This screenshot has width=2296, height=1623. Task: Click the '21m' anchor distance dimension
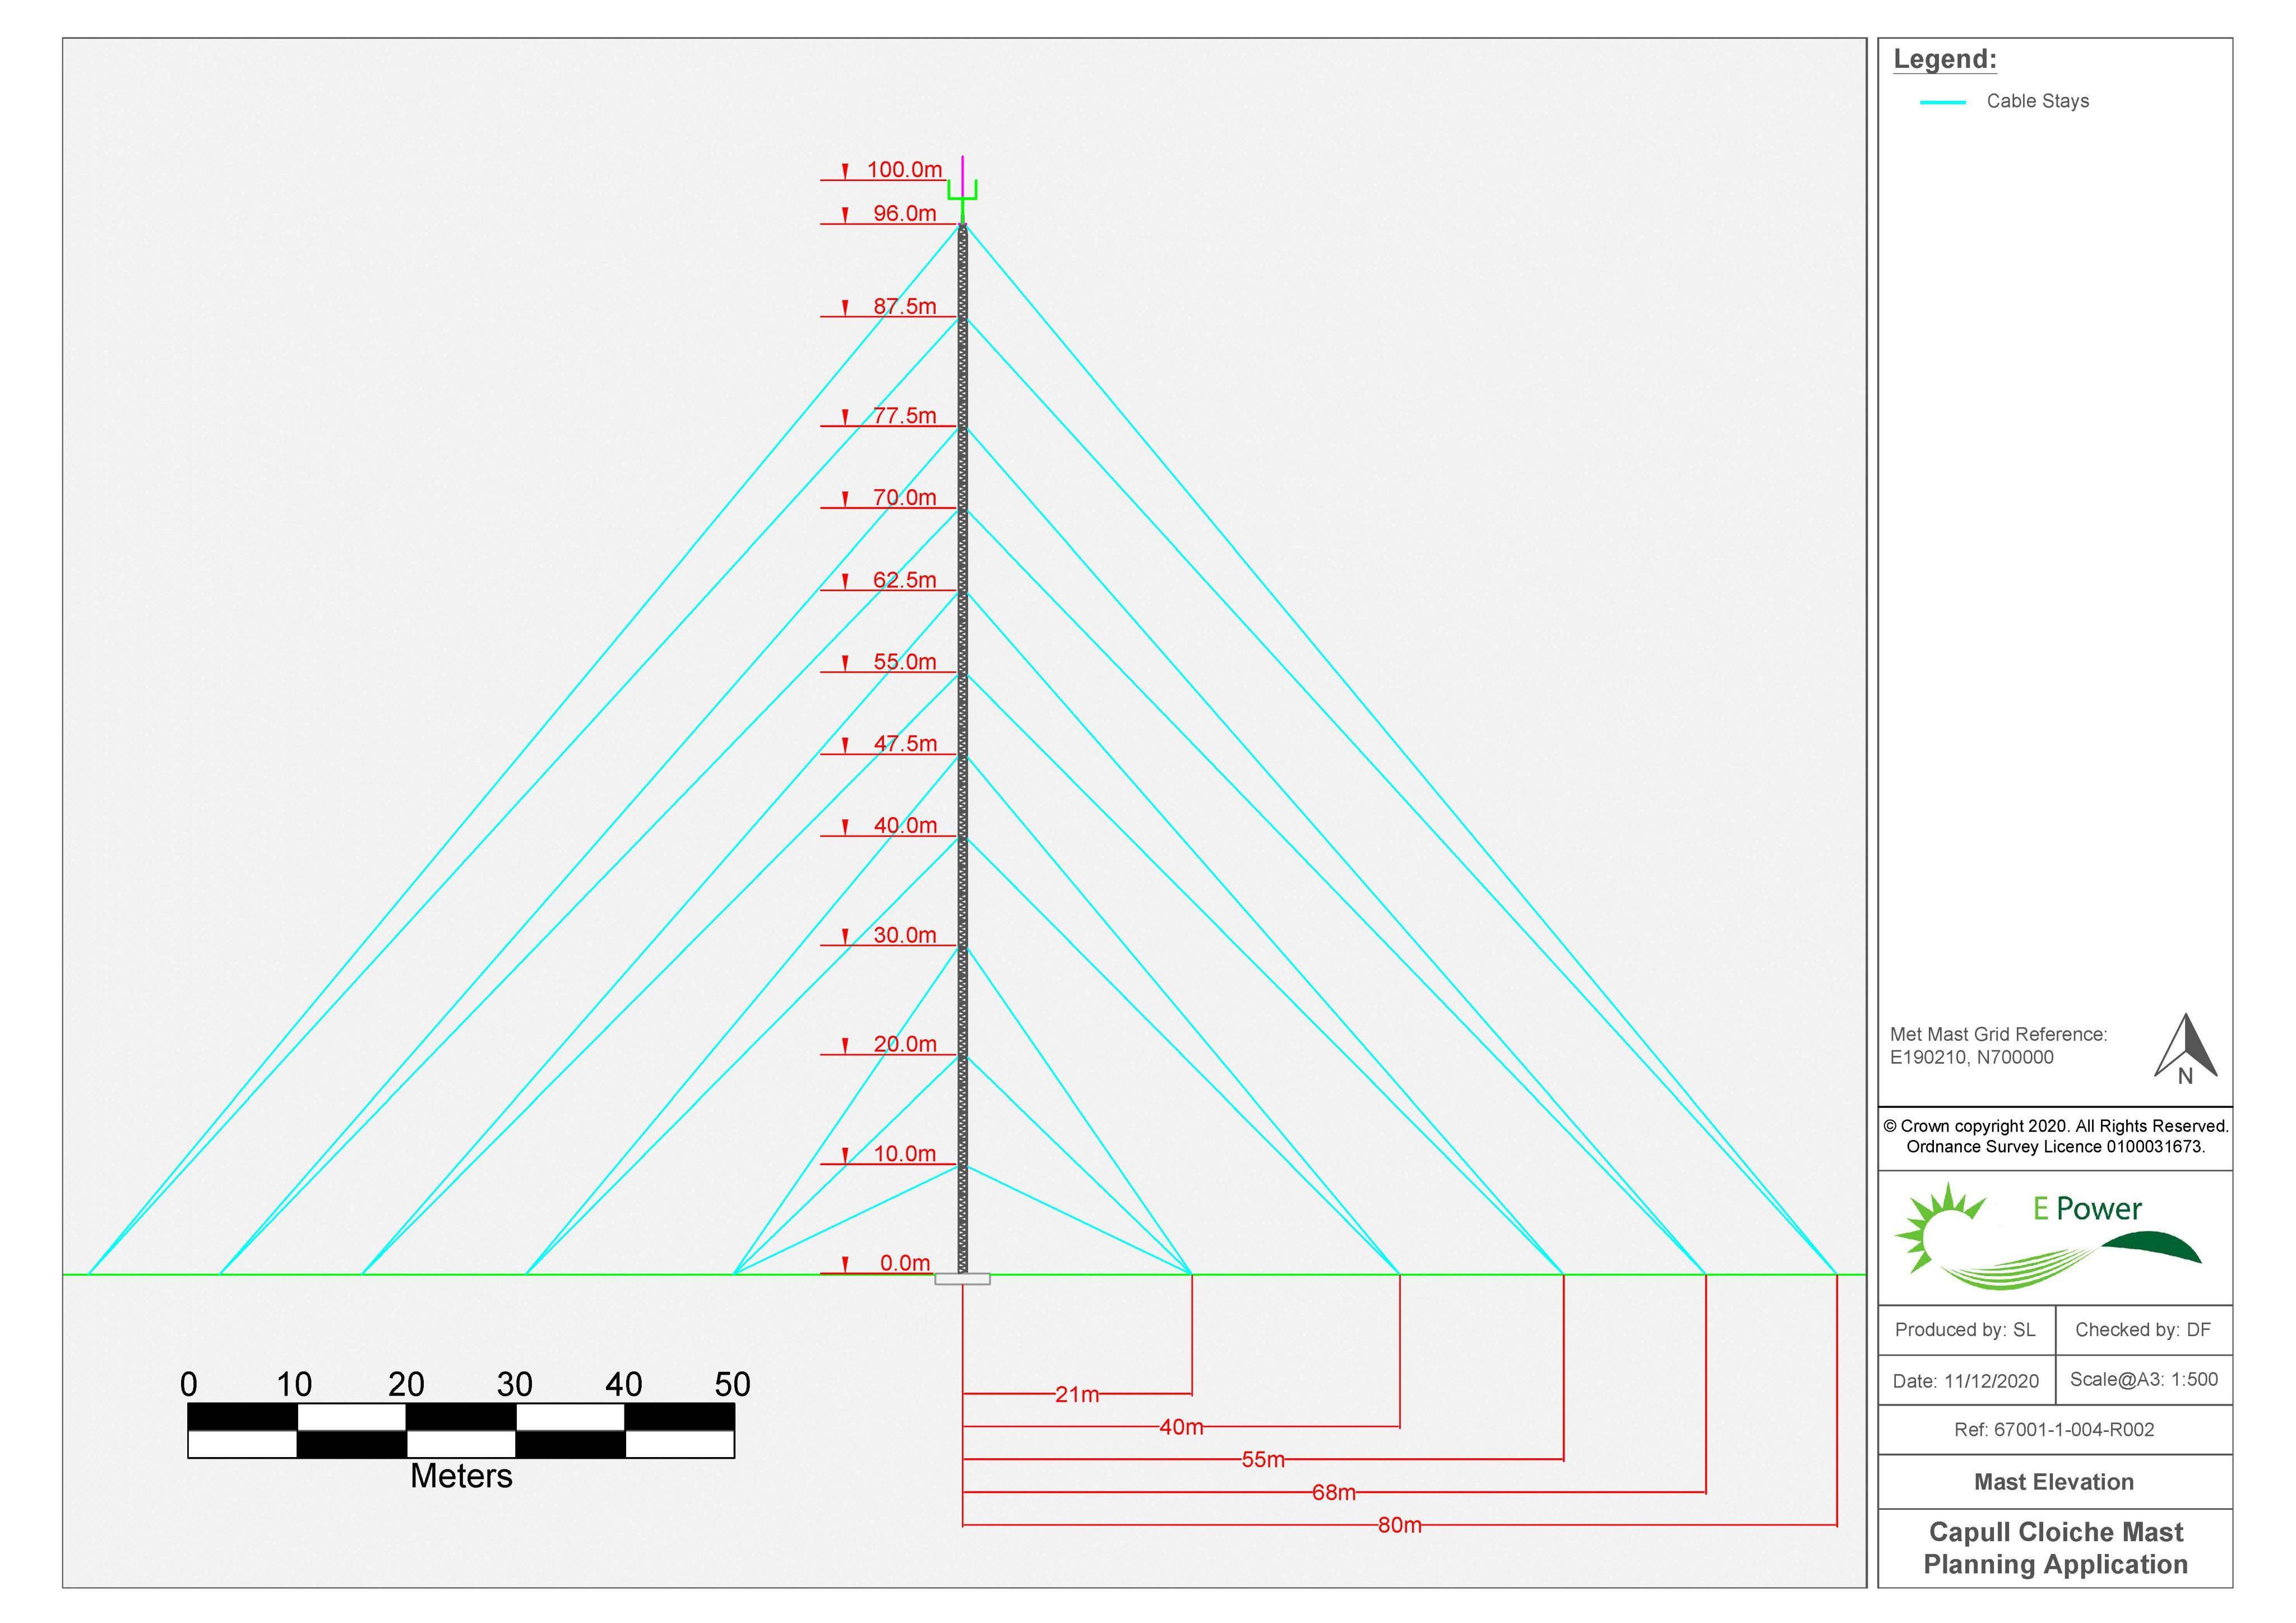[x=1077, y=1394]
